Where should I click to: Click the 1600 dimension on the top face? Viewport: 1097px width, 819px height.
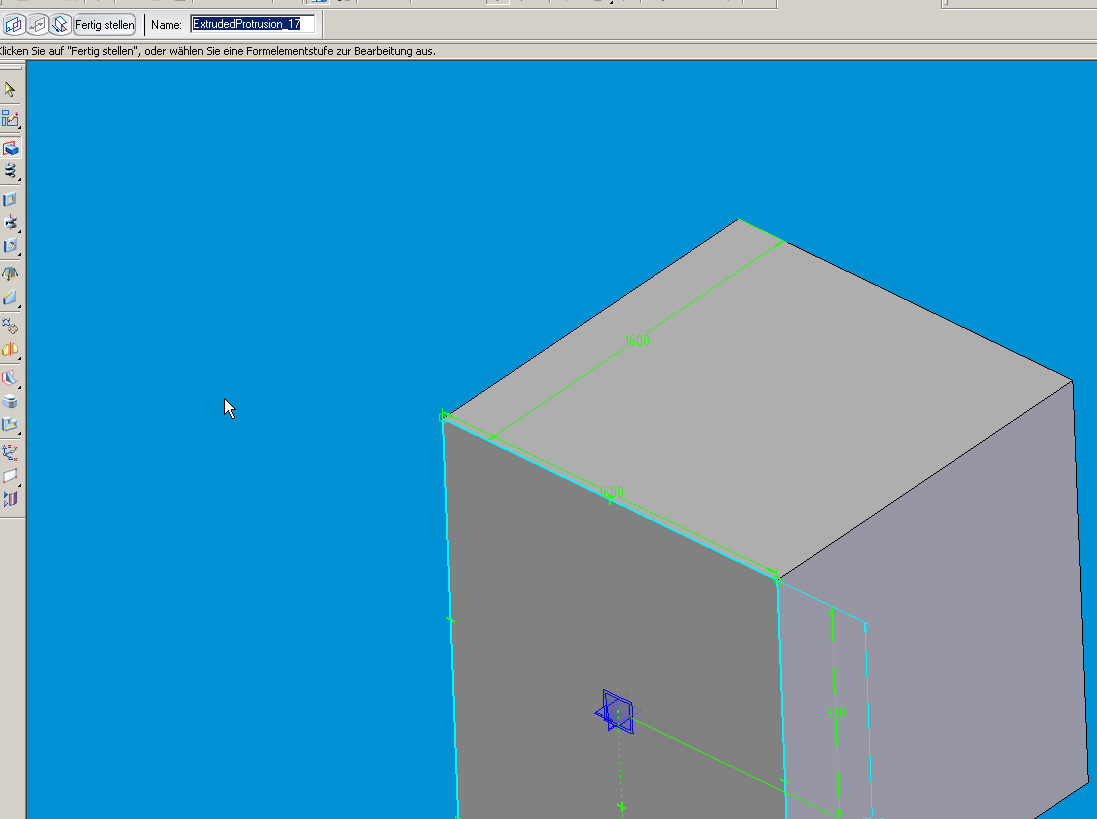tap(637, 341)
